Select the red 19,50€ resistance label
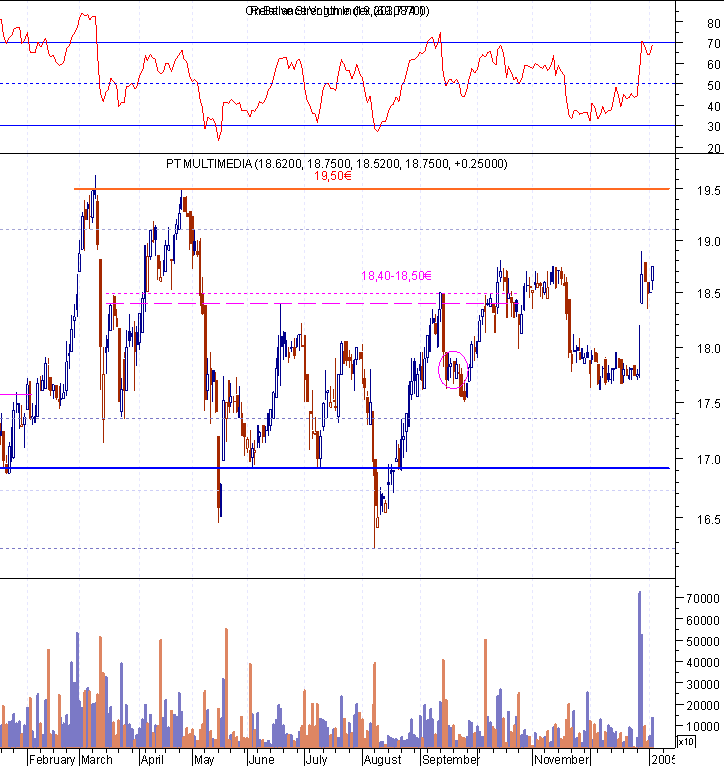The width and height of the screenshot is (724, 766). [333, 176]
